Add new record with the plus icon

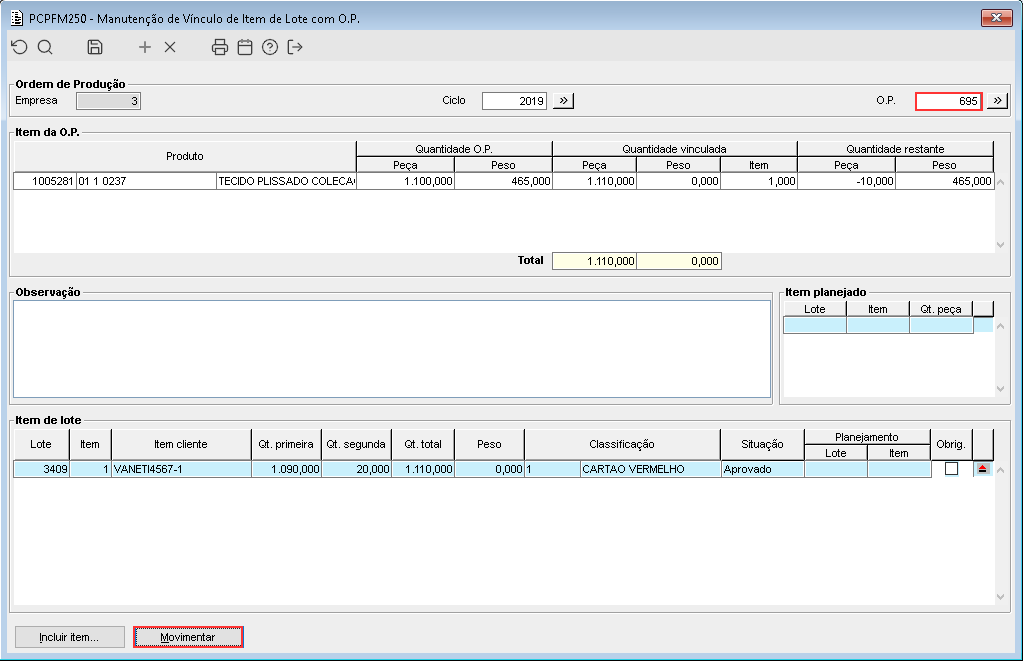pyautogui.click(x=145, y=47)
